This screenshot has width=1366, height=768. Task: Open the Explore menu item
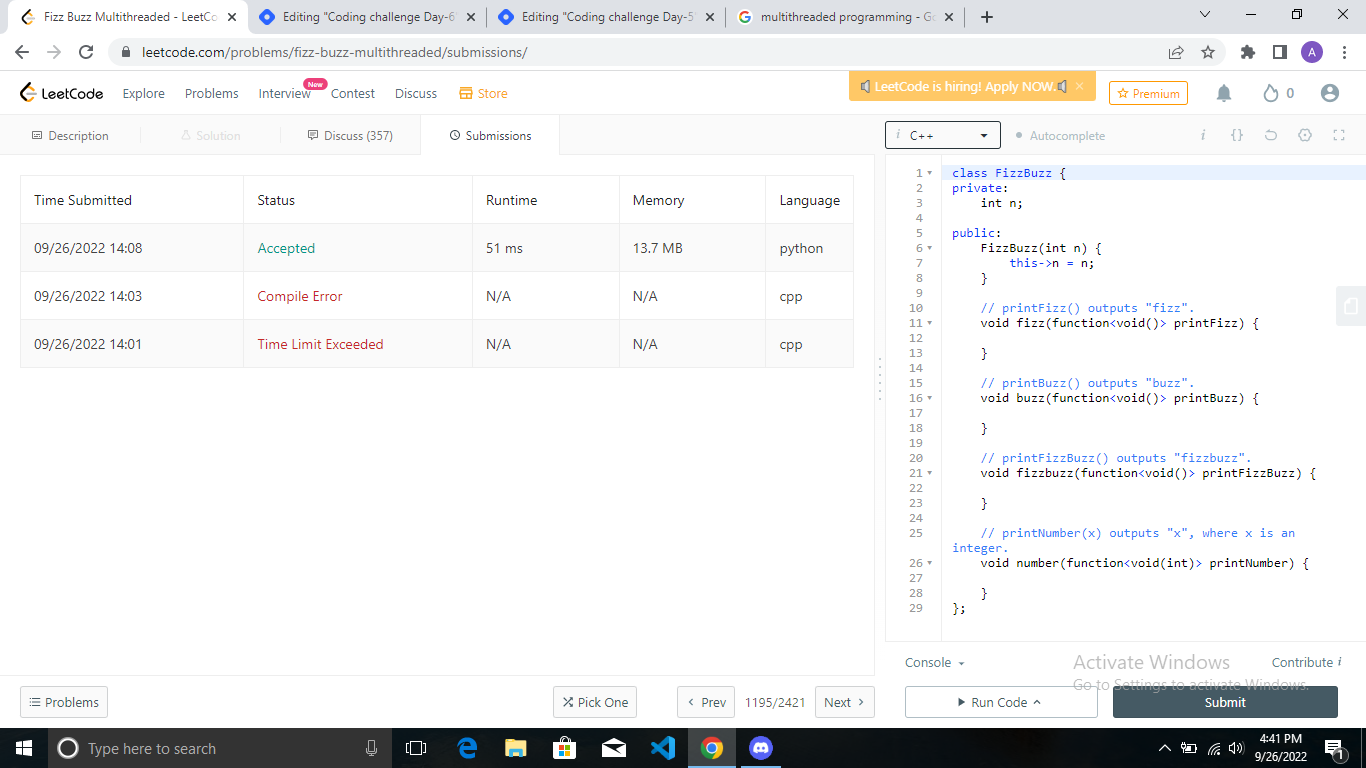(x=143, y=93)
